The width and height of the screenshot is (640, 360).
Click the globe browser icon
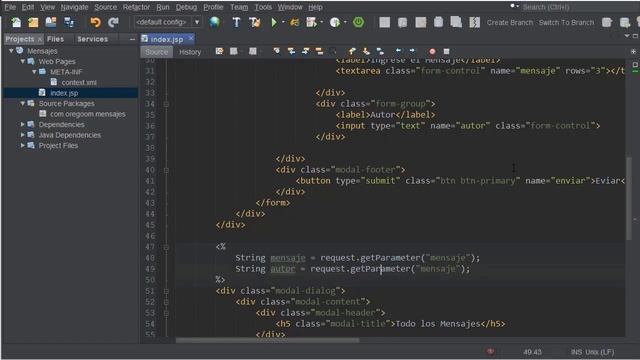215,22
